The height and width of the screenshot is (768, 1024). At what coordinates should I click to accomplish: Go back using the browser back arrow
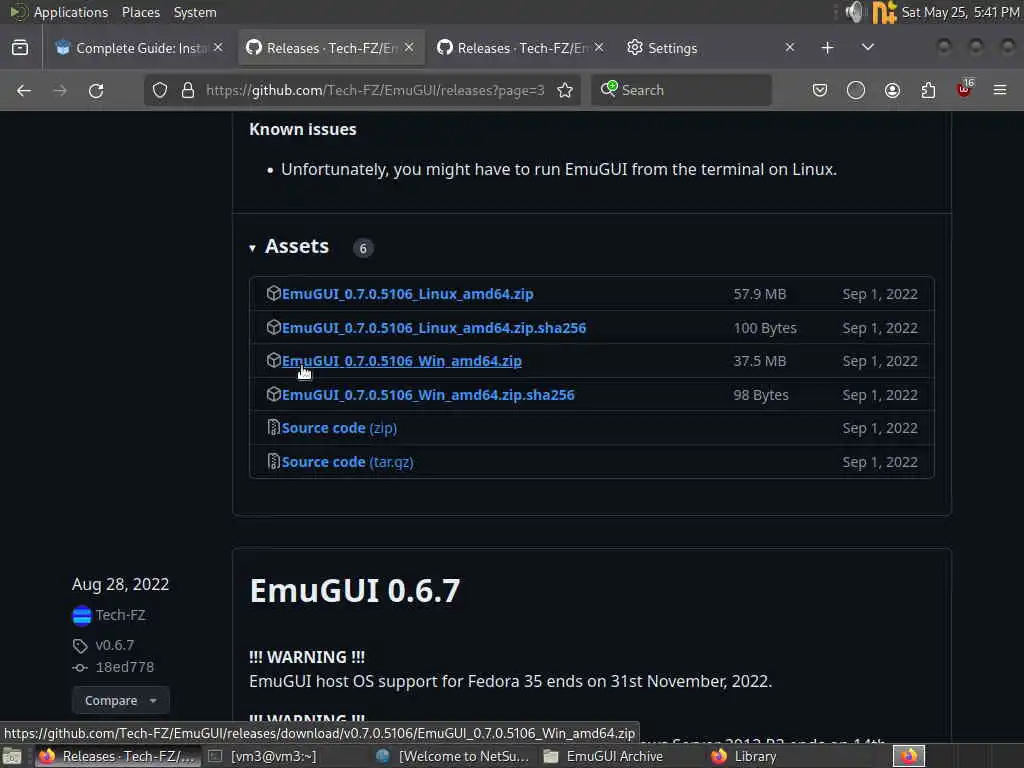(24, 90)
